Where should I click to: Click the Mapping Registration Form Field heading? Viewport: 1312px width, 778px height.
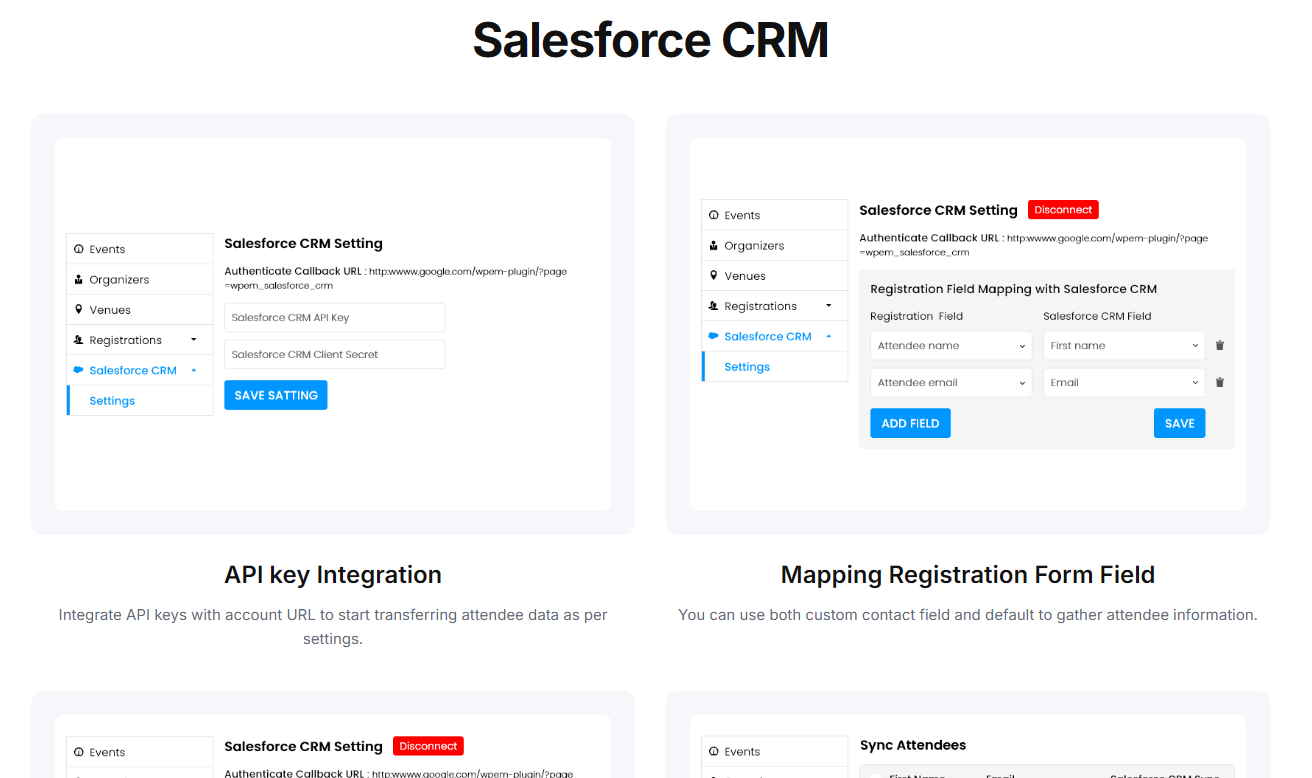point(968,575)
